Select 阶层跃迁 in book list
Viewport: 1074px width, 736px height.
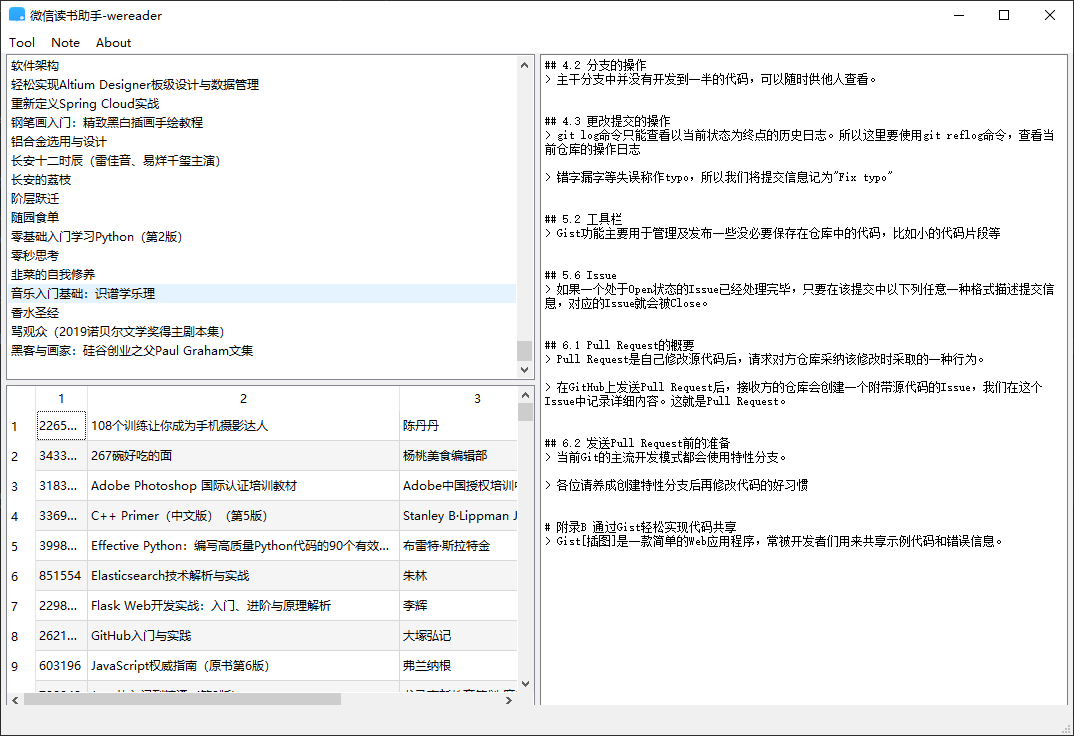pos(262,199)
